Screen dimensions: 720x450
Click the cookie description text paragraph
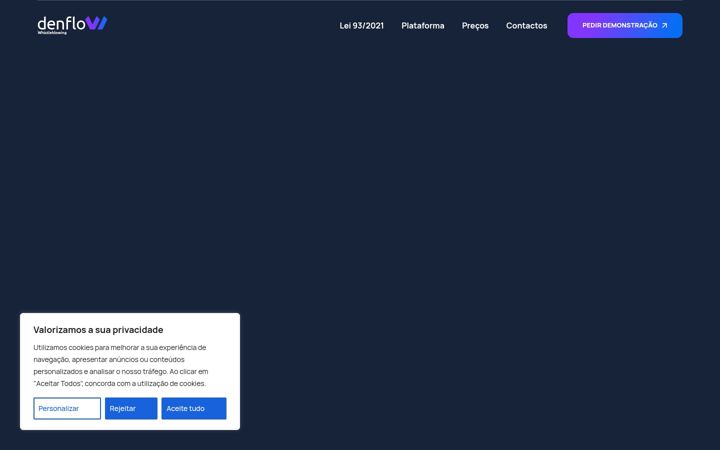[x=121, y=365]
